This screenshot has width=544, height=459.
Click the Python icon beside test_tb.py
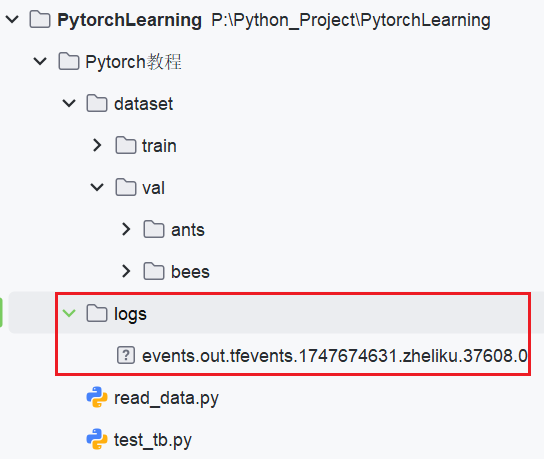tap(97, 439)
